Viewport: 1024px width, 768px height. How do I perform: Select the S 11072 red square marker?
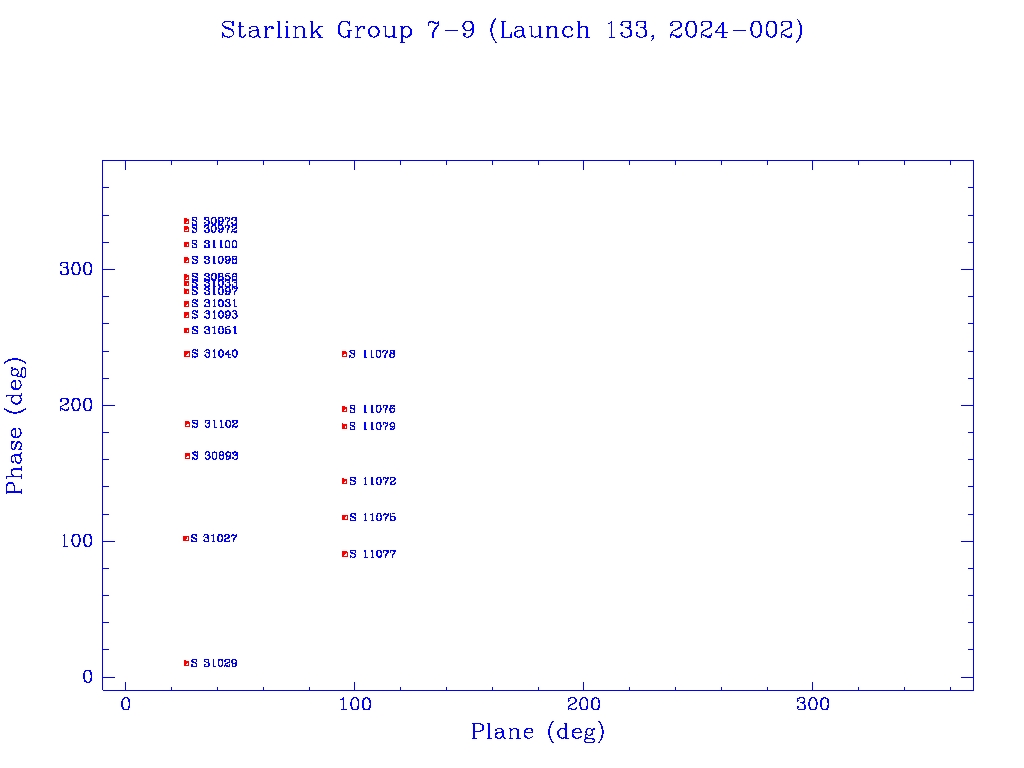pos(344,481)
